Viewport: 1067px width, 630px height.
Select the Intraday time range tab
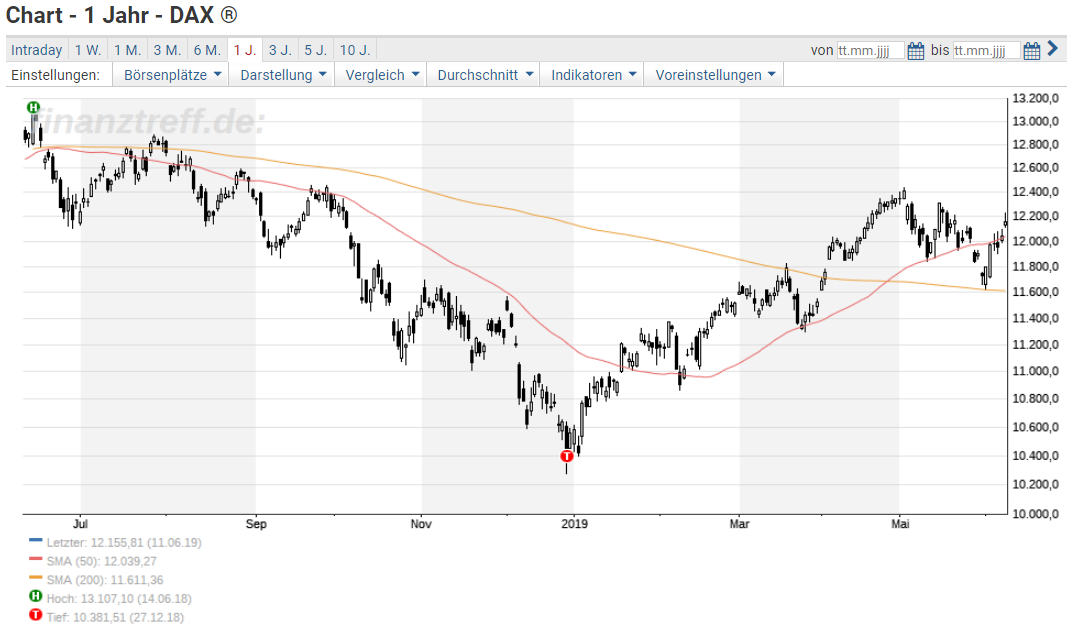37,50
